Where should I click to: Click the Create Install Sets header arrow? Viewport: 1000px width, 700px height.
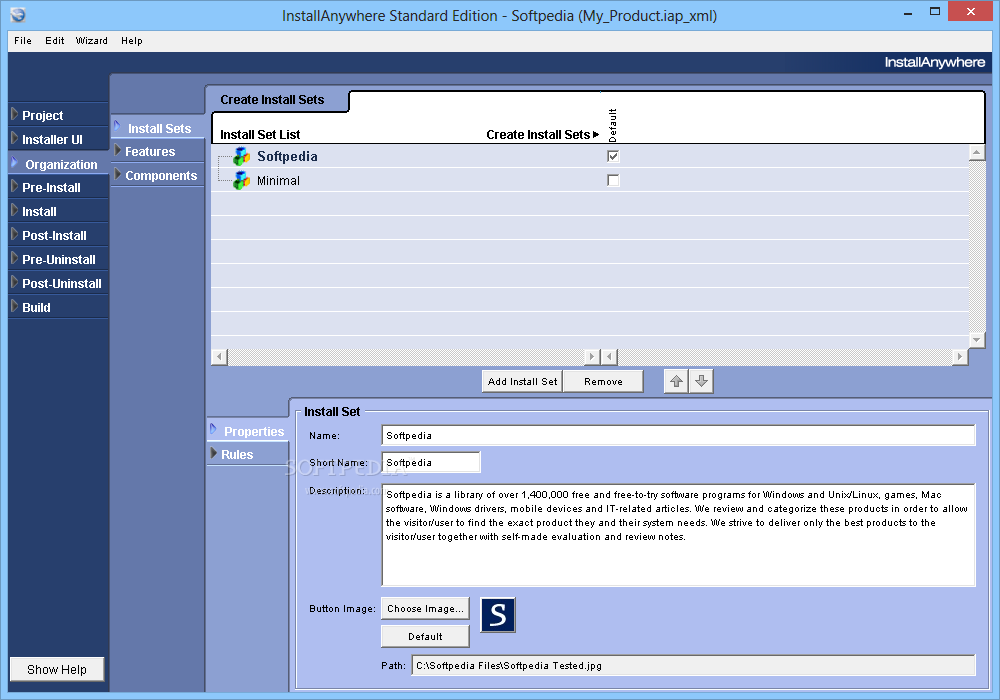[x=596, y=135]
